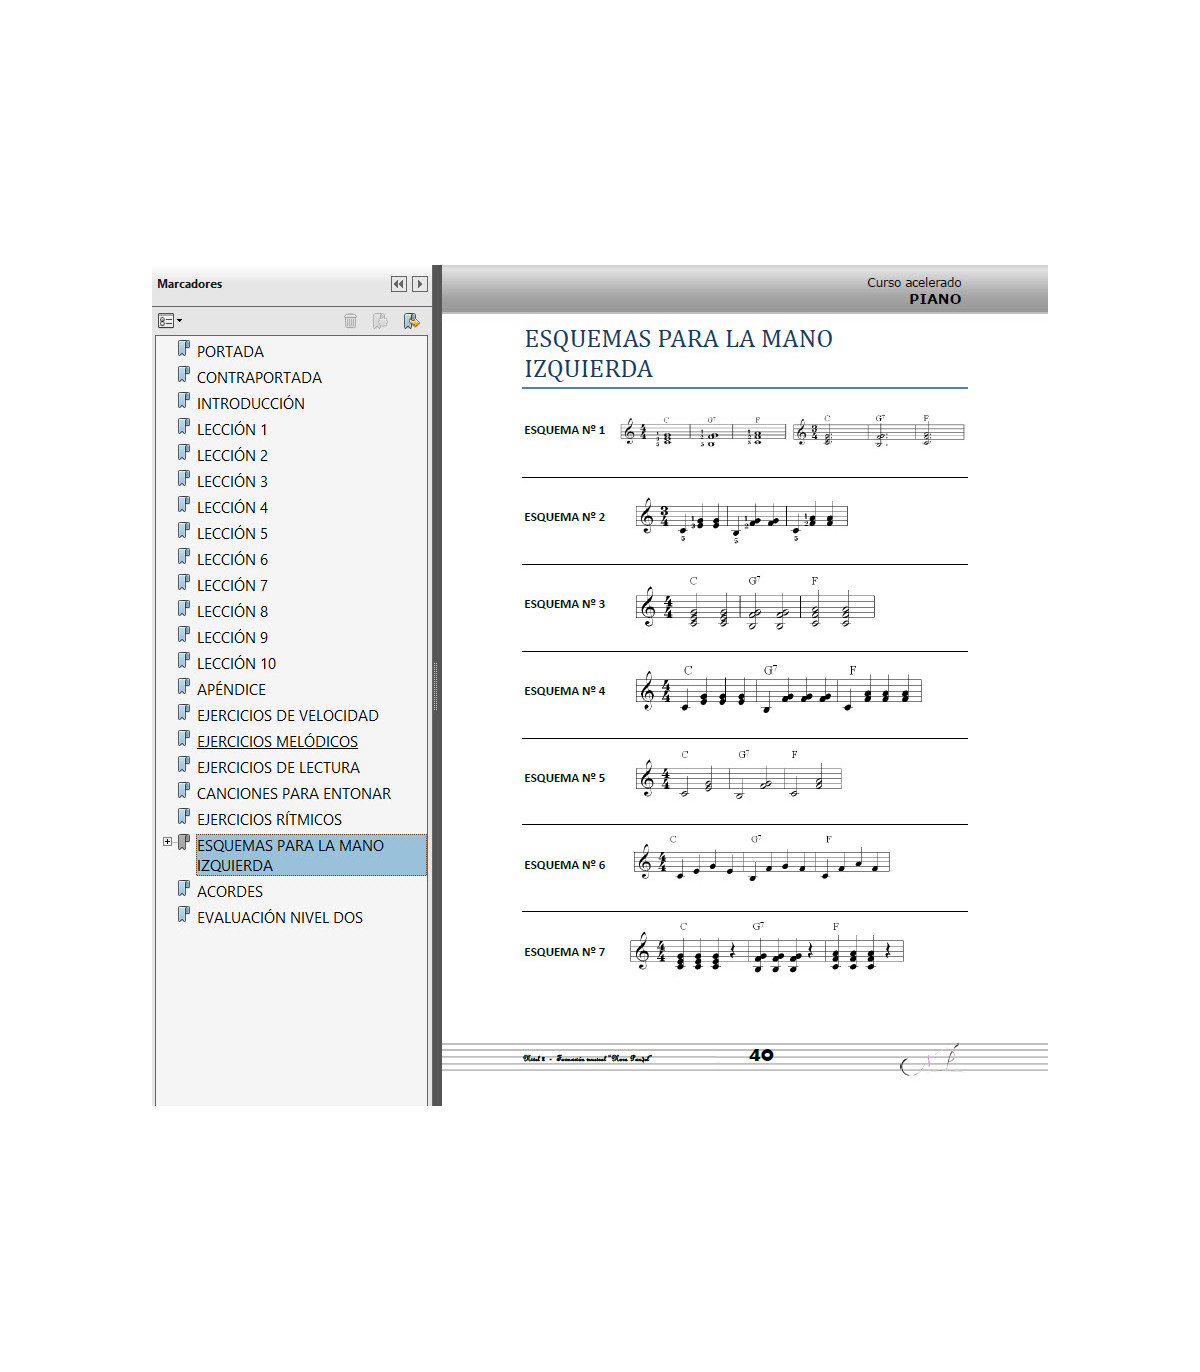Select highlighted ESQUEMAS PARA LA MANO IZQUIERDA bookmark
Viewport: 1200px width, 1372px height.
coord(311,856)
